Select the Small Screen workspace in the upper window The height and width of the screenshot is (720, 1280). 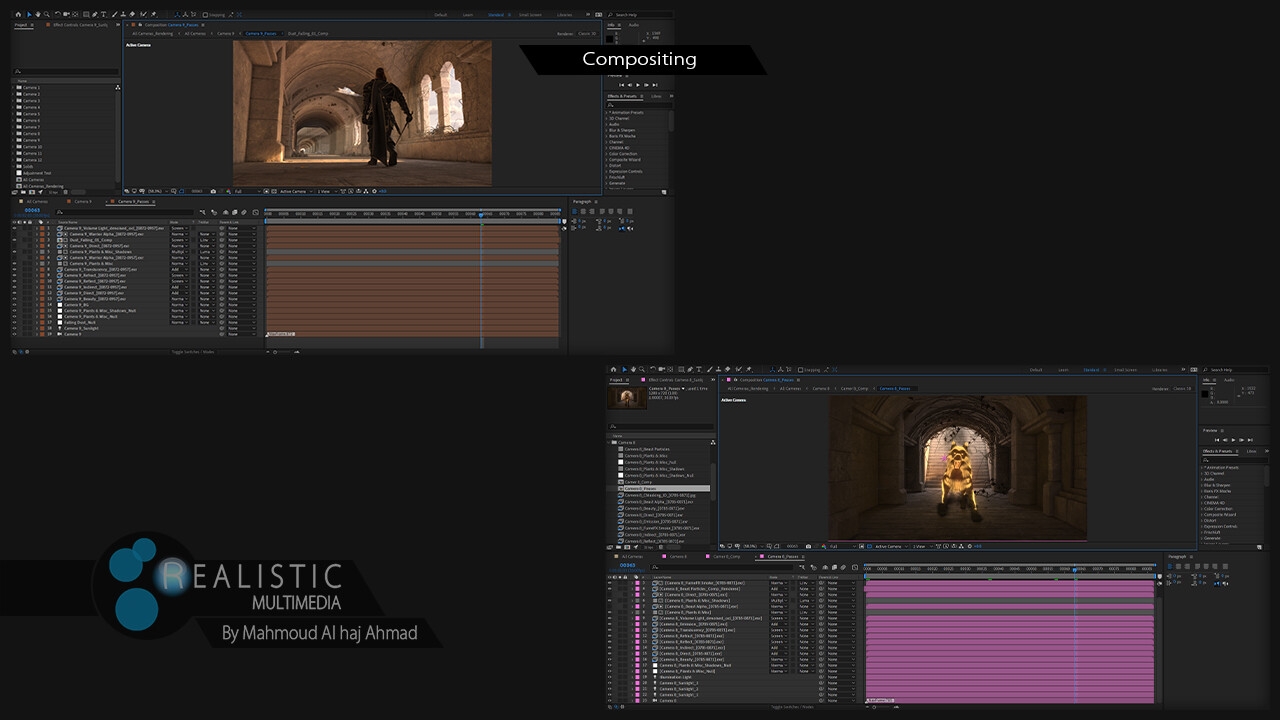coord(530,15)
